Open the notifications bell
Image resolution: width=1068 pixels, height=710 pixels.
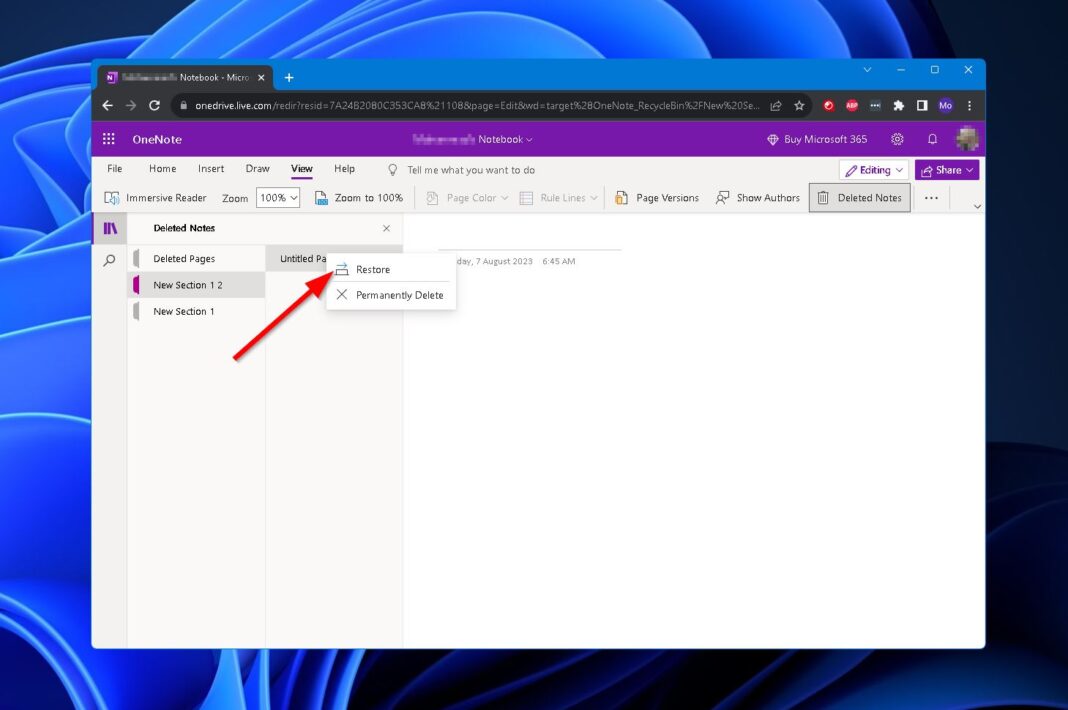[x=931, y=139]
